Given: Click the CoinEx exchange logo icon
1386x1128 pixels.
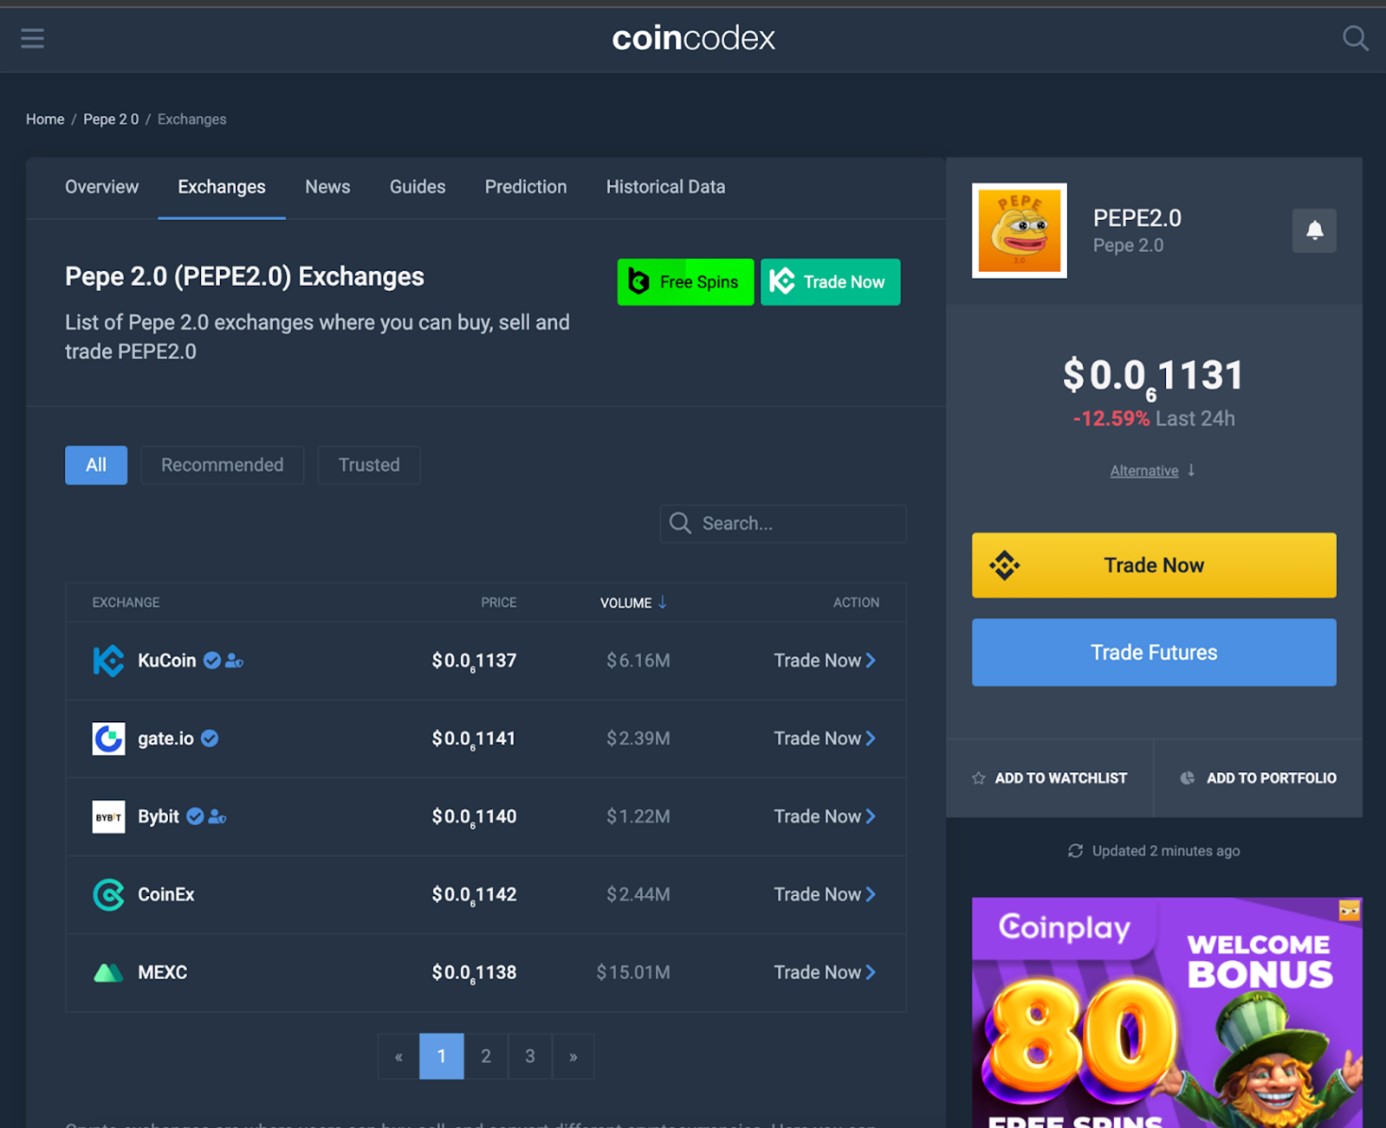Looking at the screenshot, I should coord(108,894).
